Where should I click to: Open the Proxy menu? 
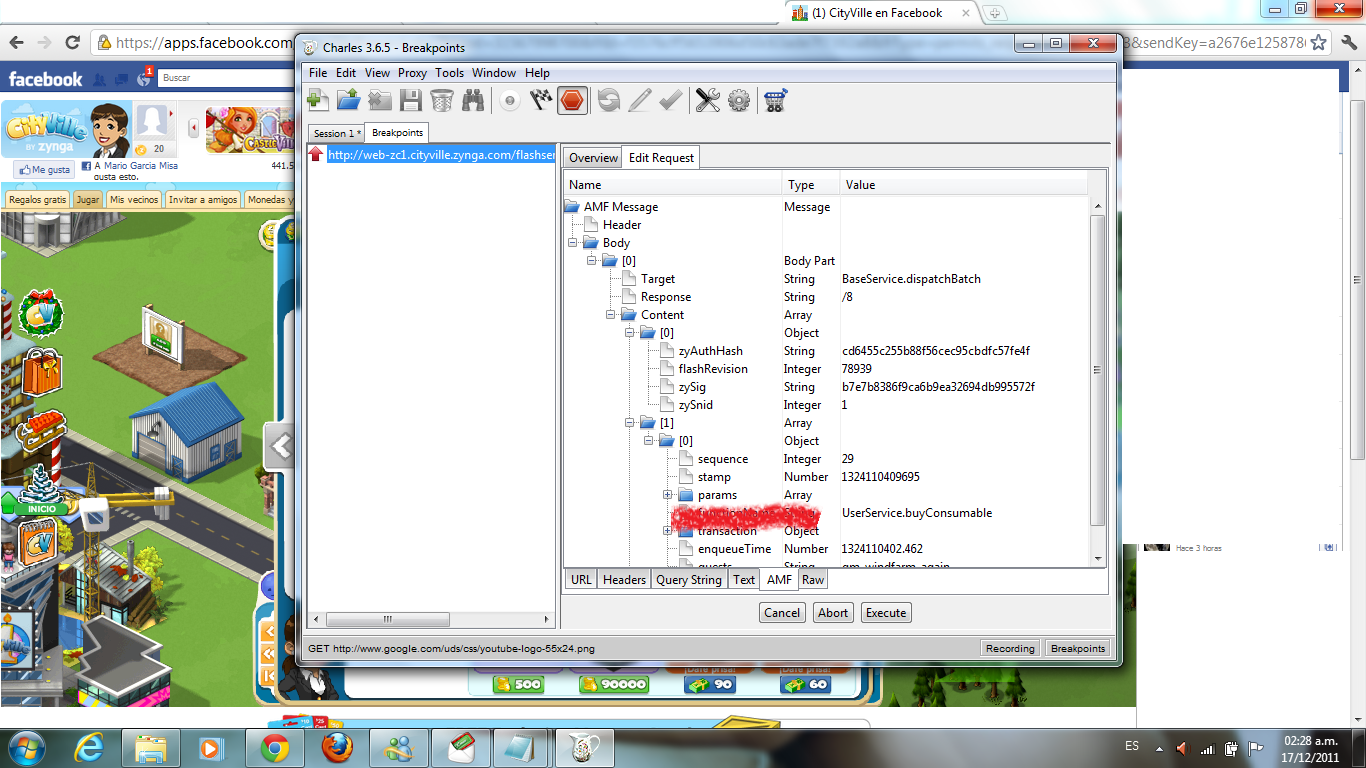(x=412, y=73)
